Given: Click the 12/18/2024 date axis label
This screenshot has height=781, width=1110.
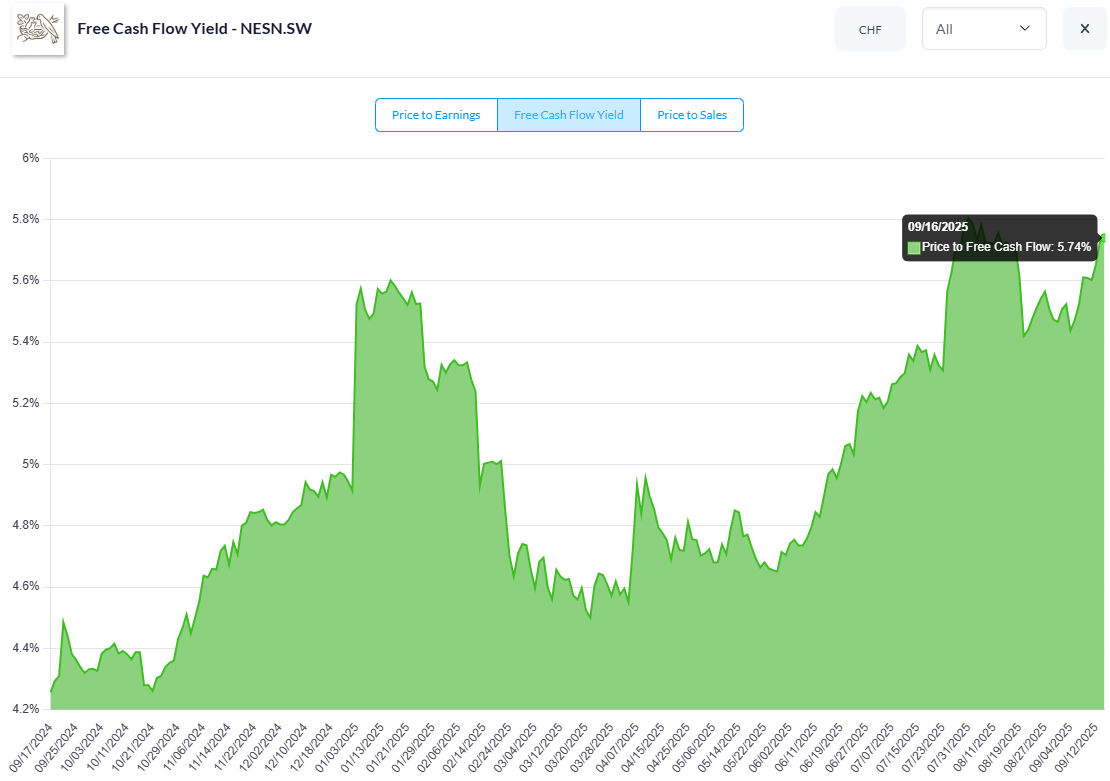Looking at the screenshot, I should click(312, 747).
